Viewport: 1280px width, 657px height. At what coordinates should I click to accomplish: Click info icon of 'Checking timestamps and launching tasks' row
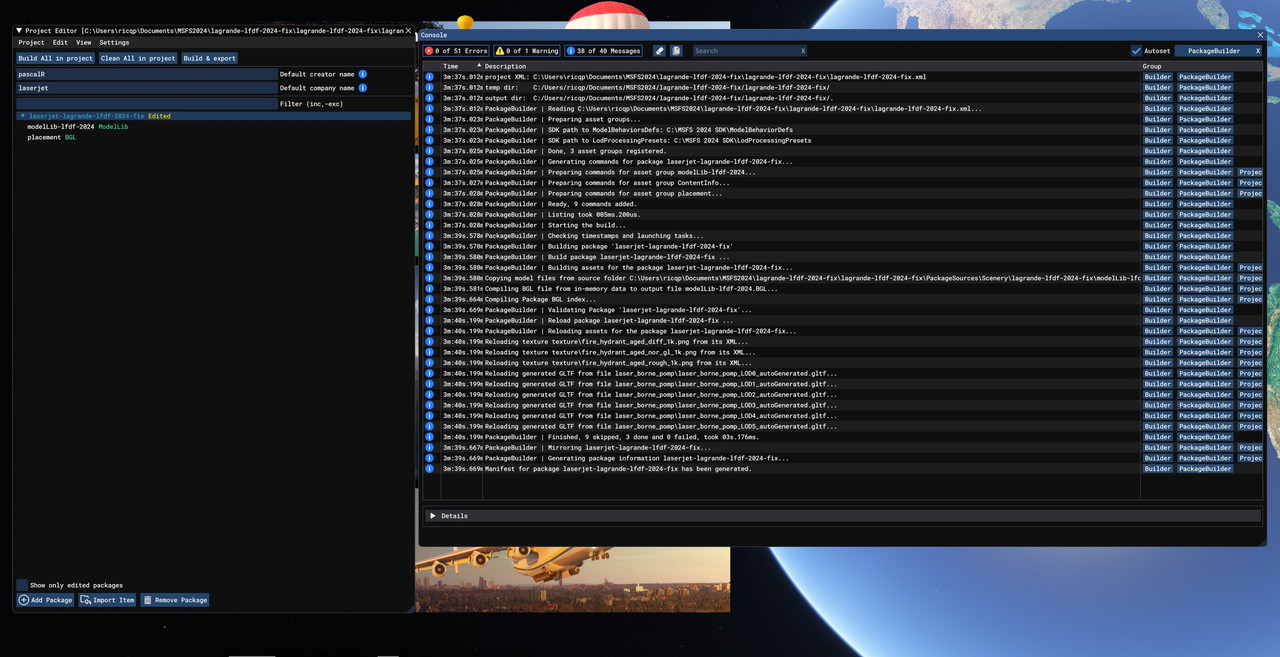[x=430, y=236]
